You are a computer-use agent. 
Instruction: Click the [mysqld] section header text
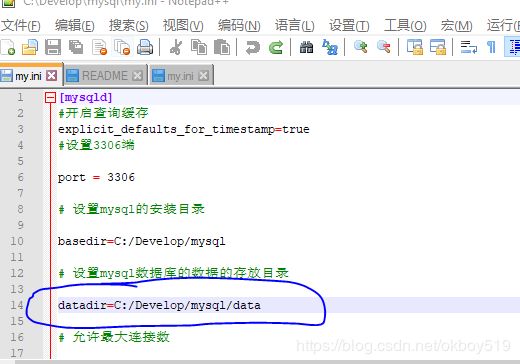[86, 97]
